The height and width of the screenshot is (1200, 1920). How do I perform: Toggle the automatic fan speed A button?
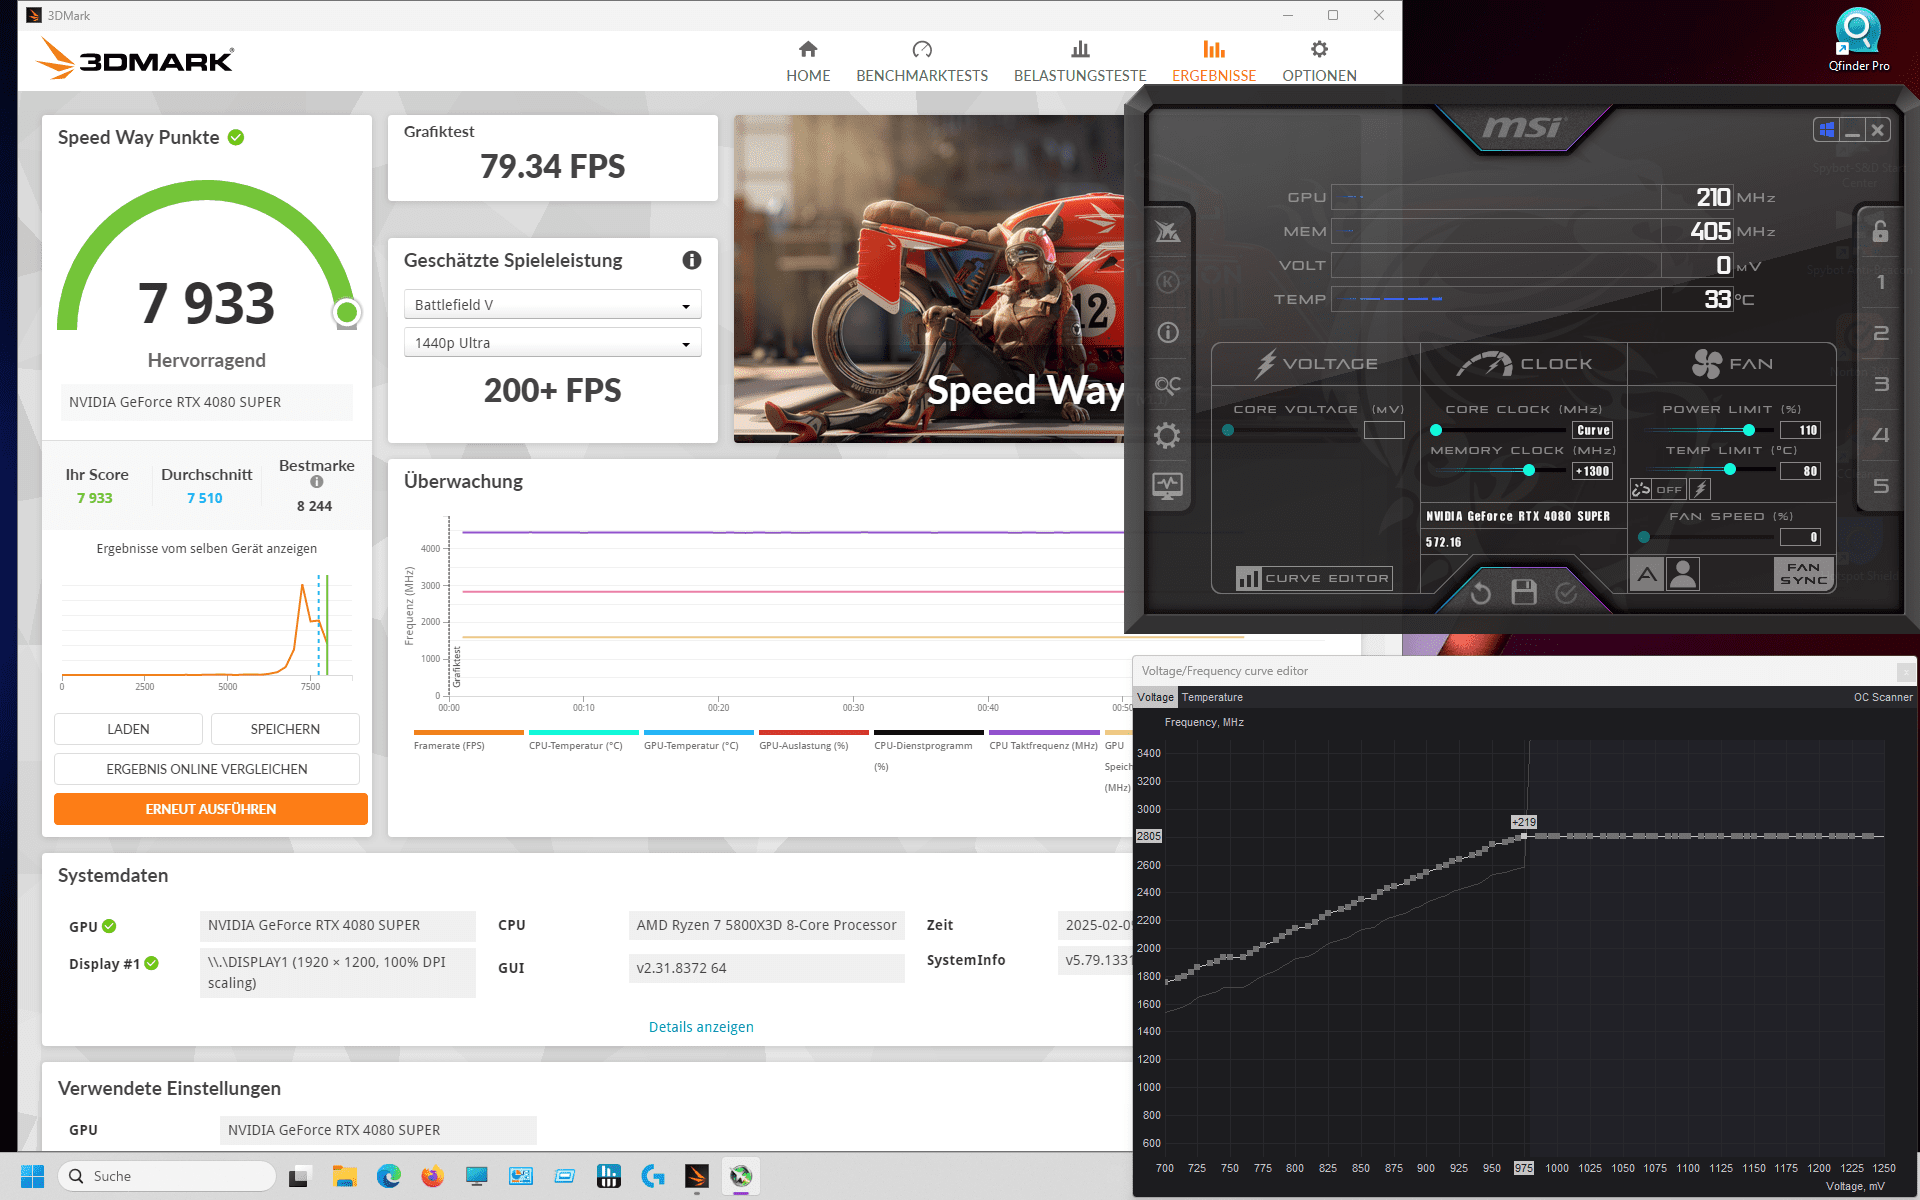click(x=1647, y=574)
